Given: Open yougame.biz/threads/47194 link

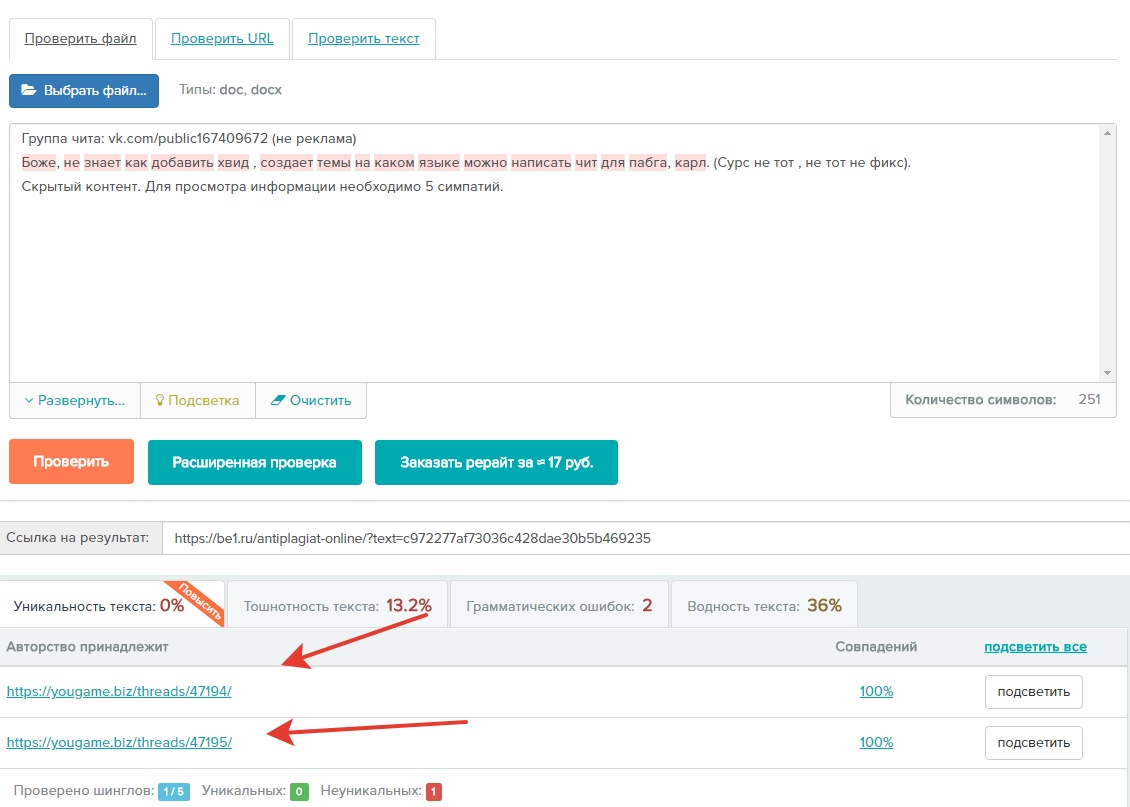Looking at the screenshot, I should [x=119, y=692].
